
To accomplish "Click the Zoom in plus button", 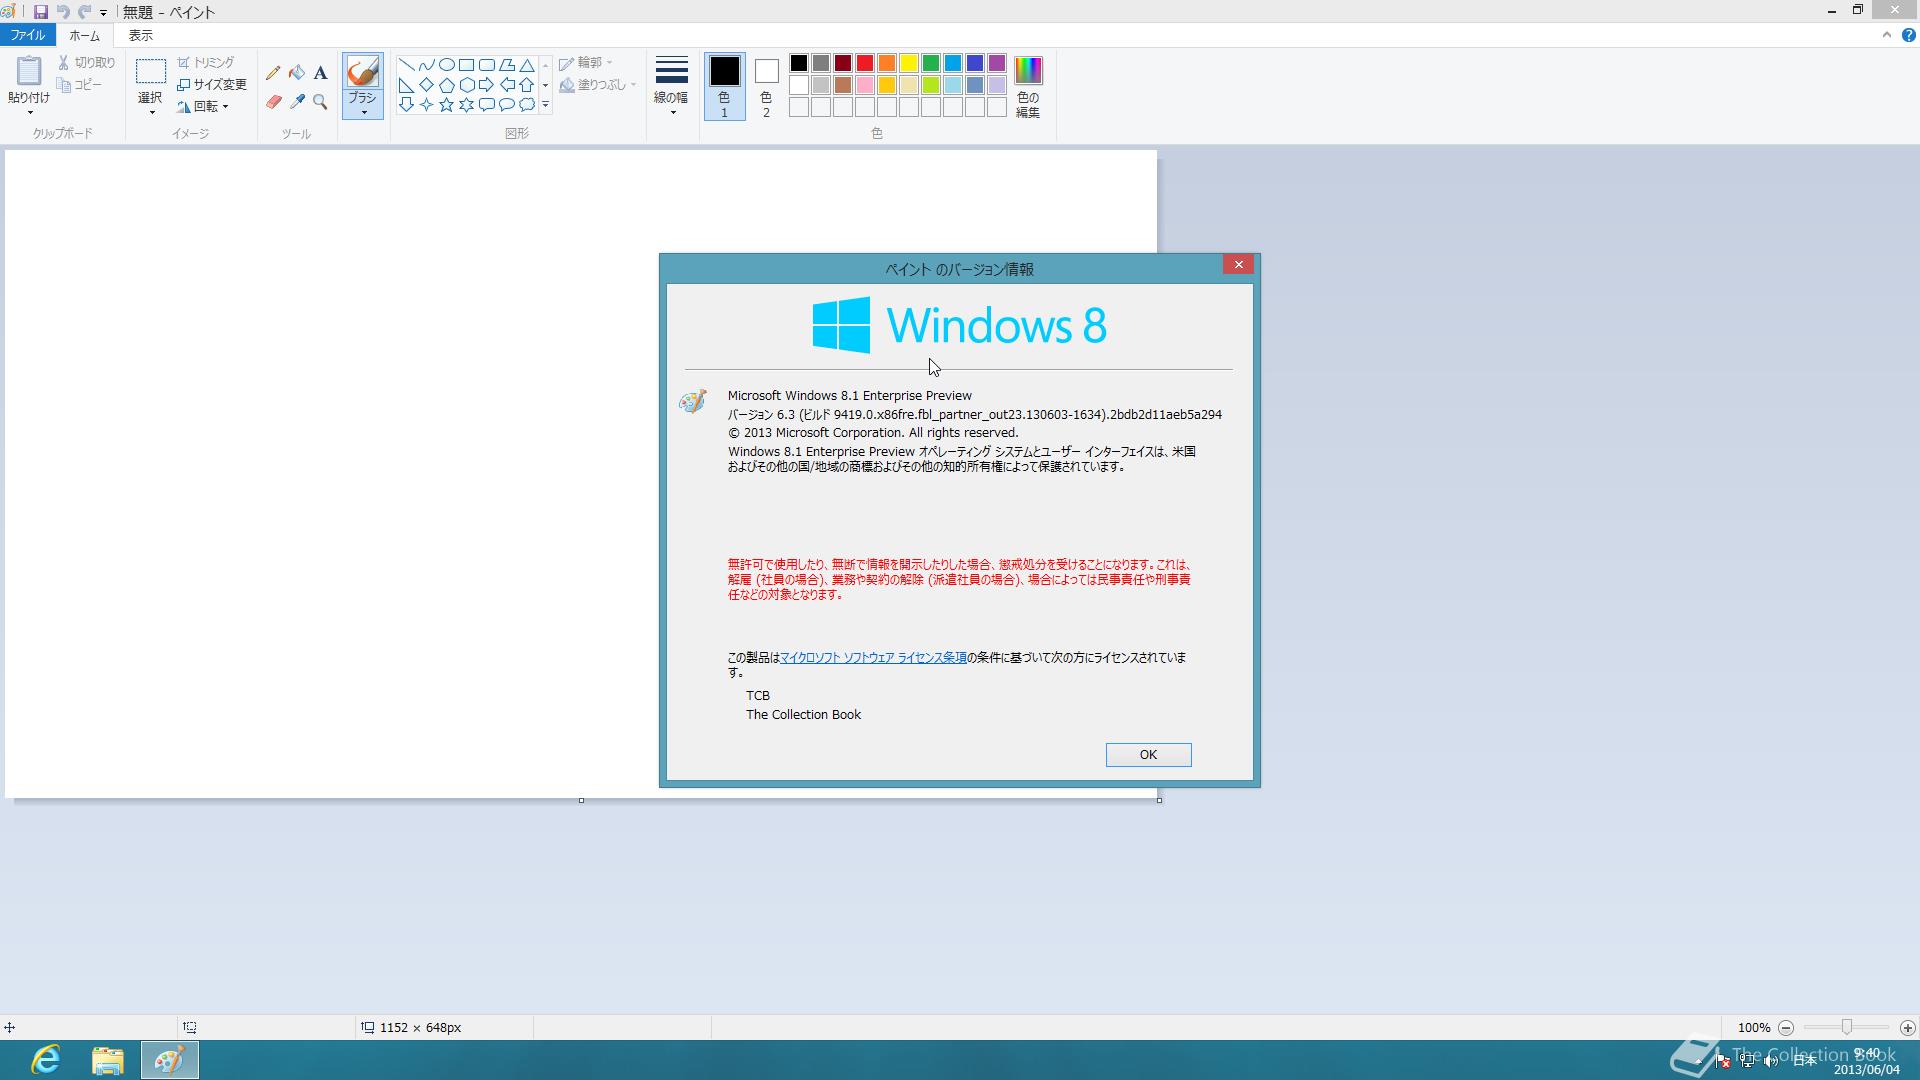I will click(x=1907, y=1027).
